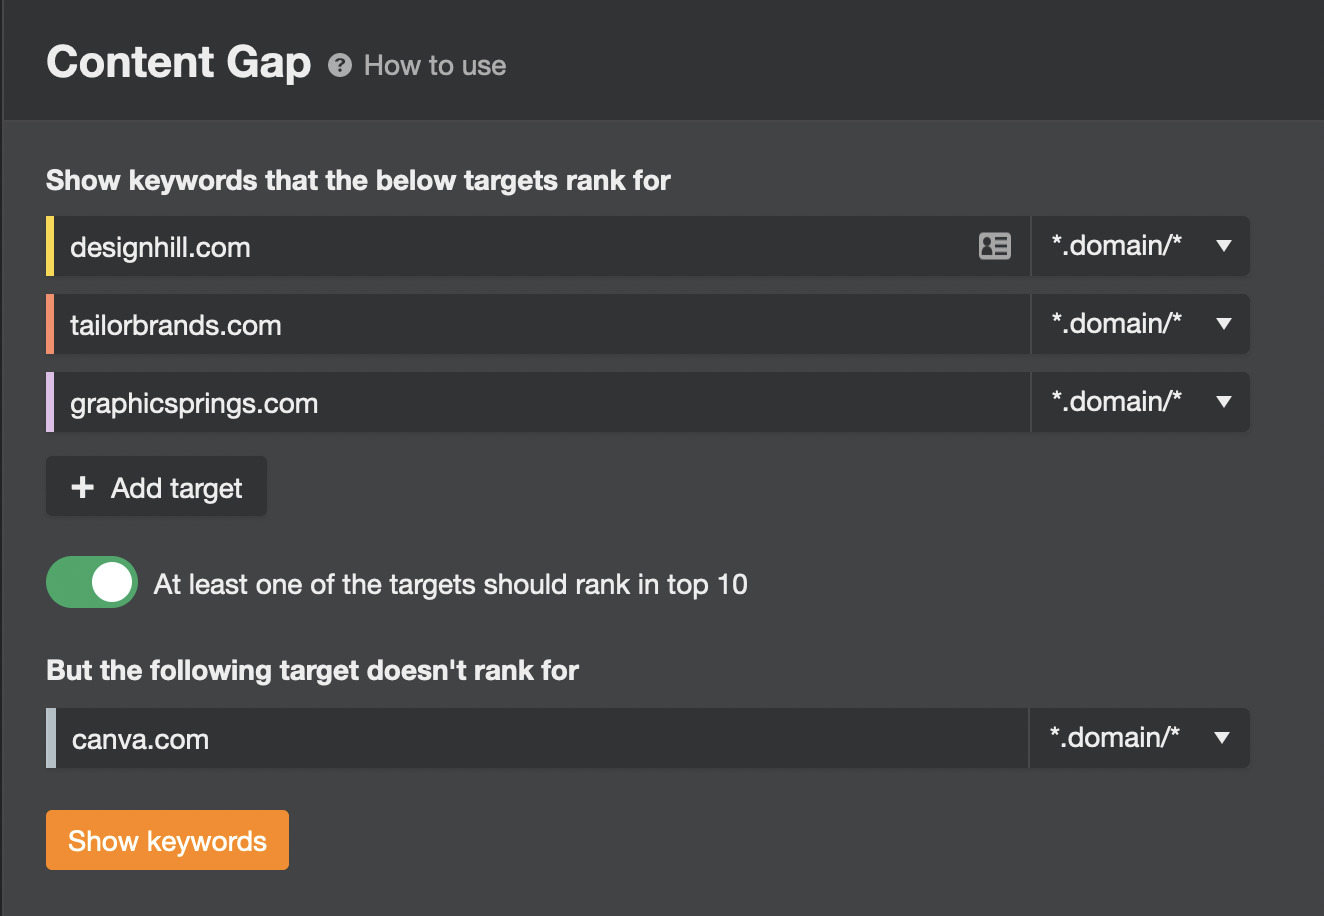This screenshot has width=1324, height=916.
Task: Open the How to use link
Action: (x=435, y=66)
